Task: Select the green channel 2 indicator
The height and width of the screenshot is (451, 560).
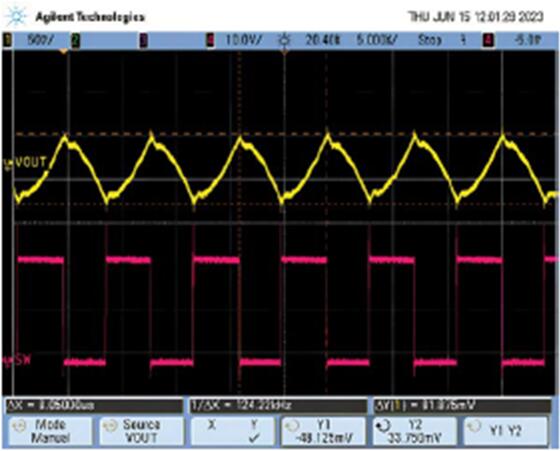Action: [75, 40]
